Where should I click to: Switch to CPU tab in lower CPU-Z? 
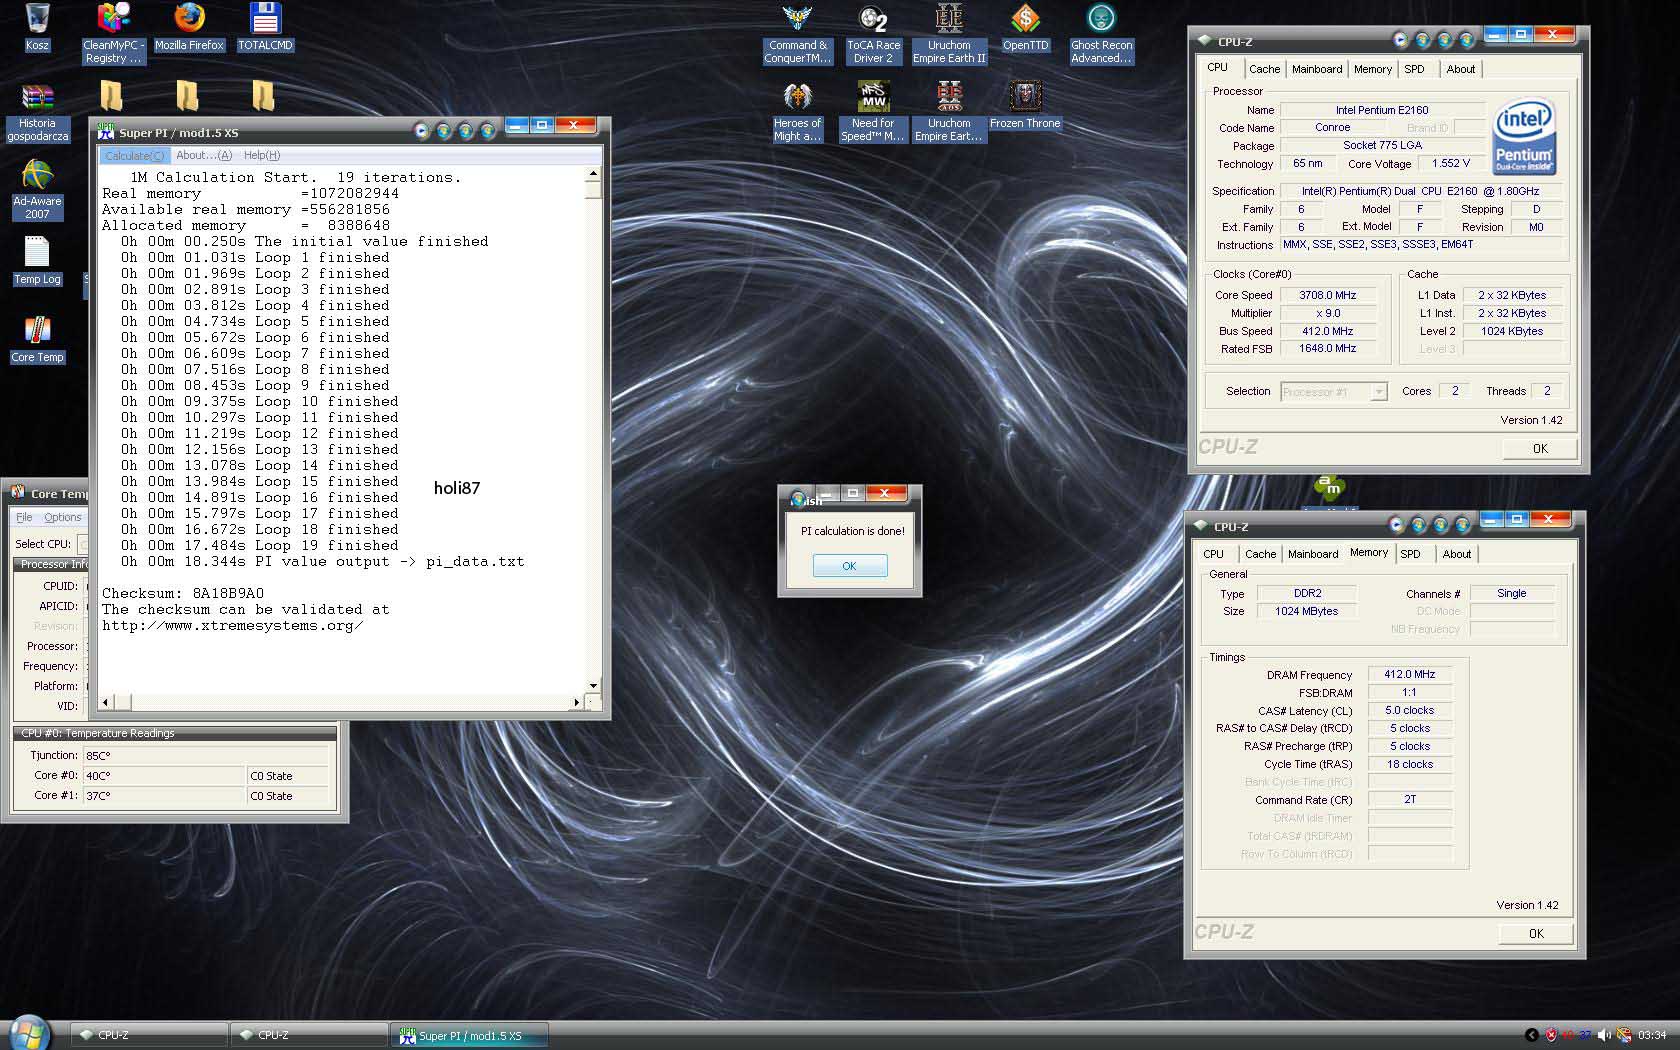(1213, 554)
